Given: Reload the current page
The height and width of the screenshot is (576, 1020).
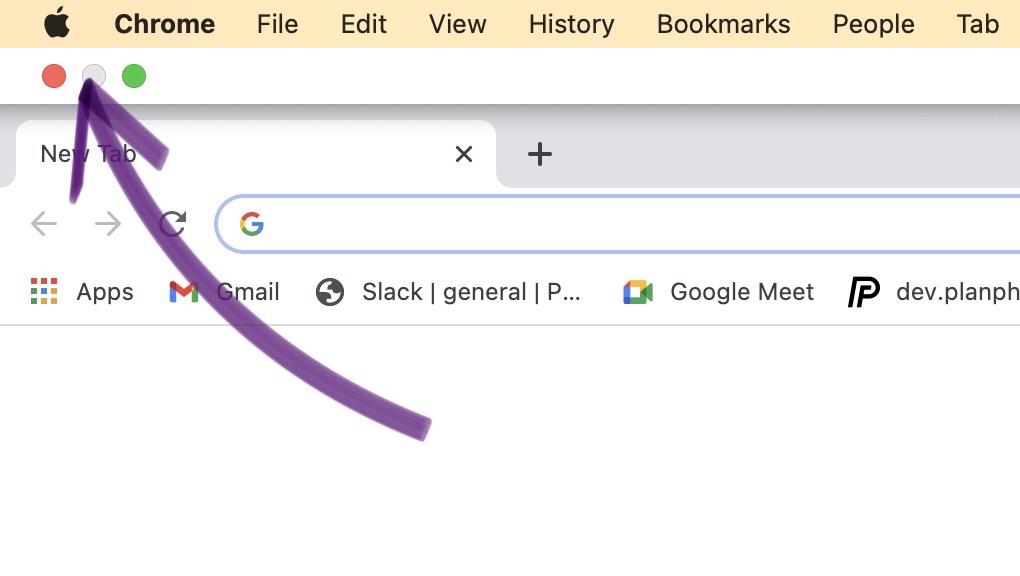Looking at the screenshot, I should coord(171,224).
